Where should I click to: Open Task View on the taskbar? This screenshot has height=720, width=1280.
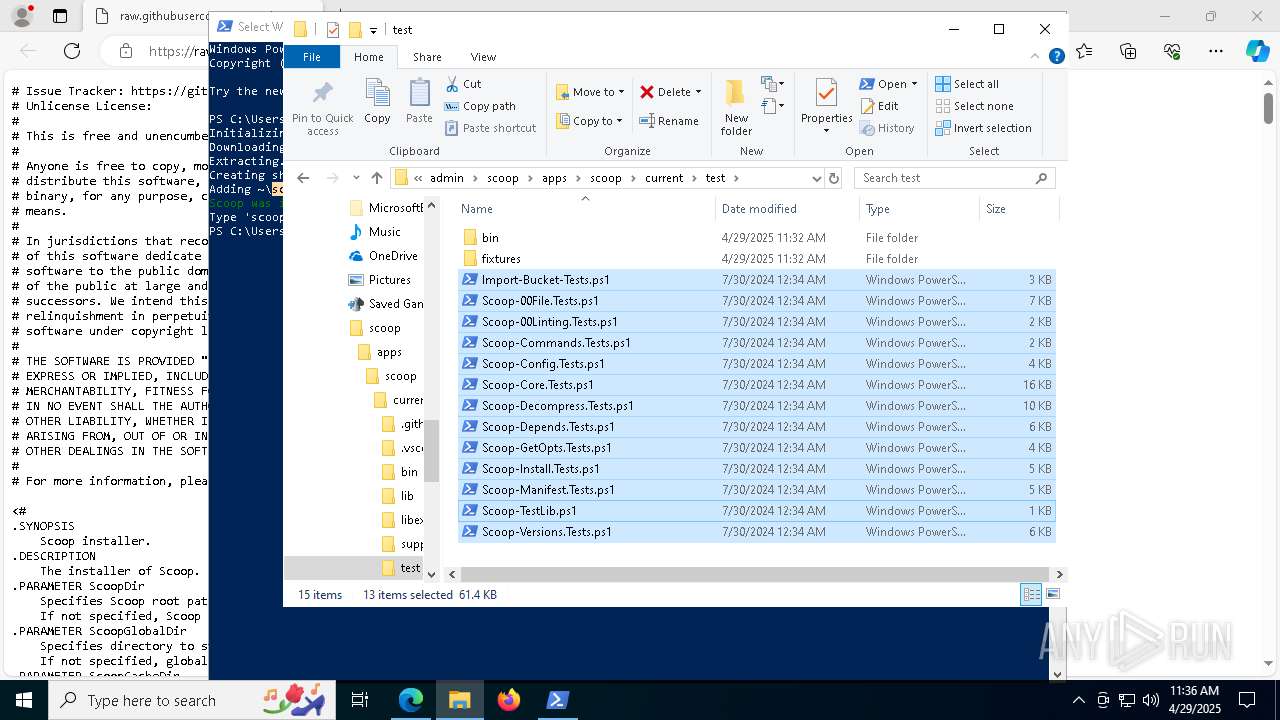point(360,700)
